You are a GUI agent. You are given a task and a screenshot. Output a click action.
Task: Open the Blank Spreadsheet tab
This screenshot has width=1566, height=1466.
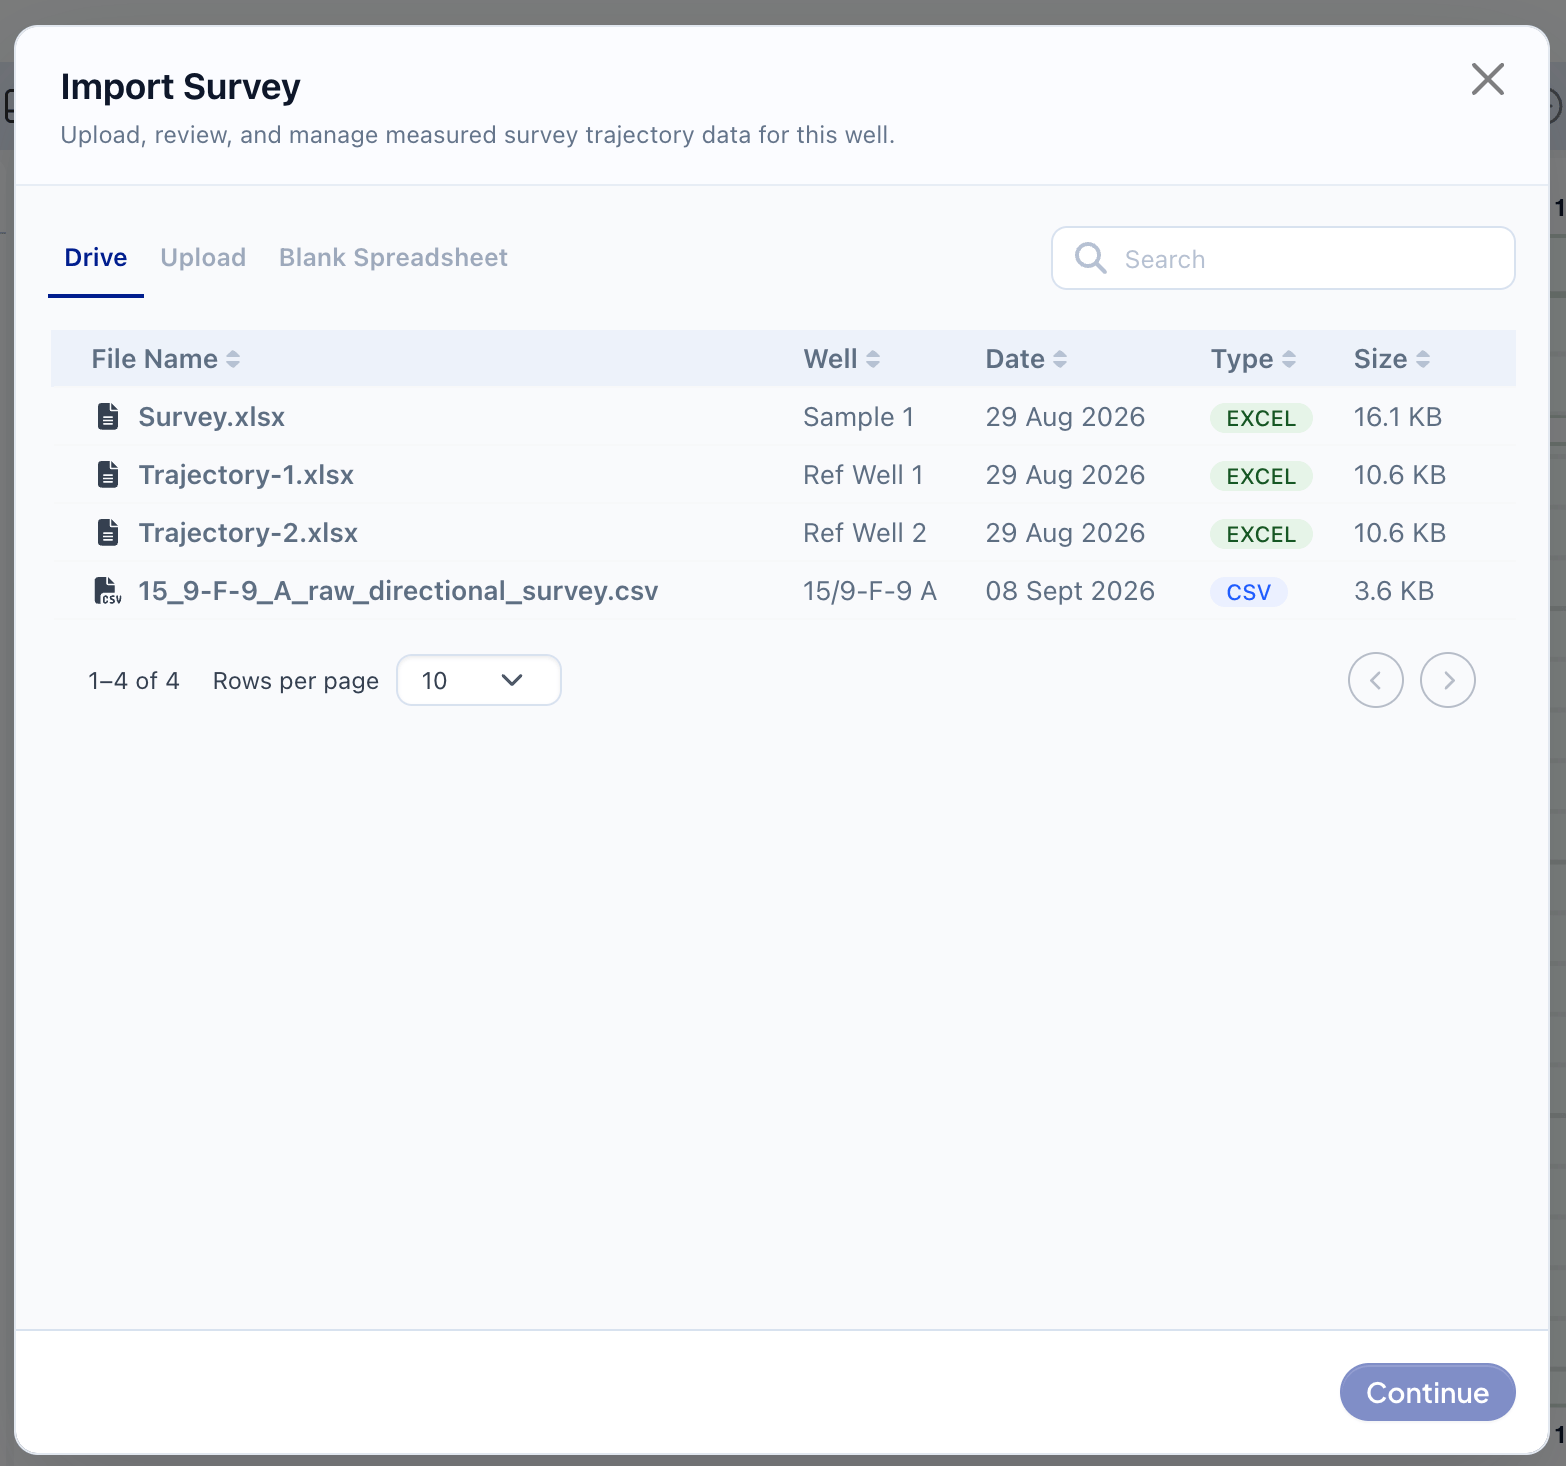tap(393, 258)
